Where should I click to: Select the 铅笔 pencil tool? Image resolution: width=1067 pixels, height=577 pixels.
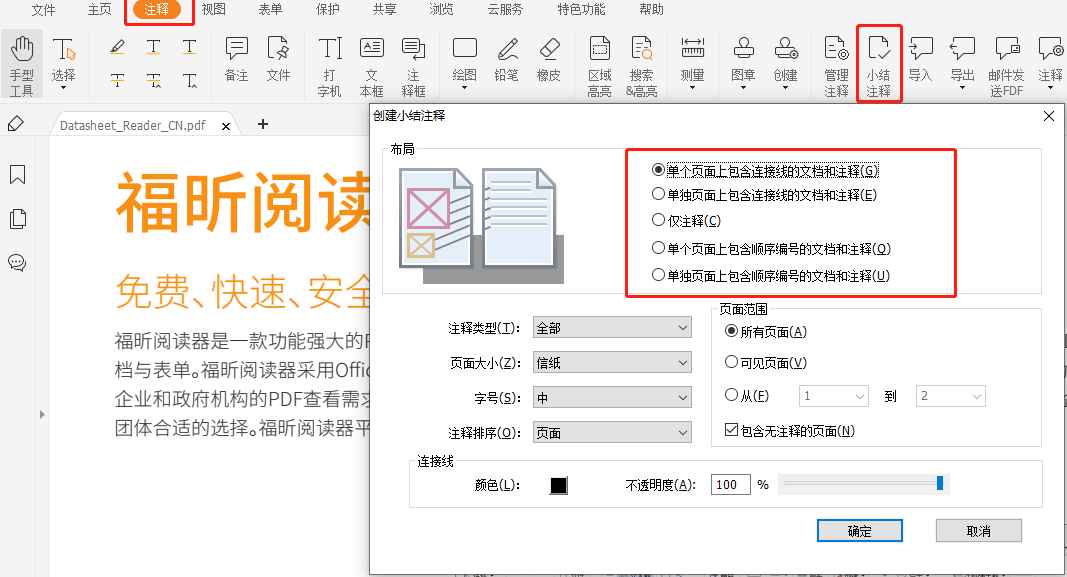tap(507, 58)
